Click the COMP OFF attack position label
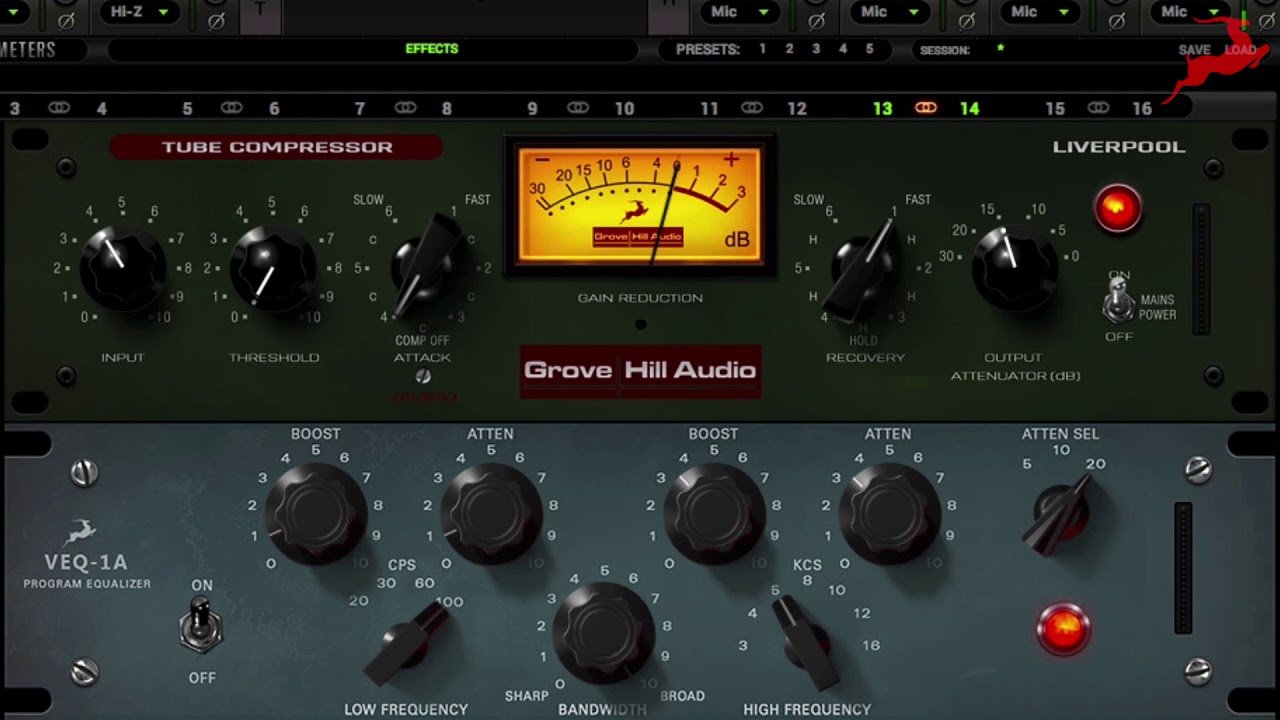 [422, 340]
